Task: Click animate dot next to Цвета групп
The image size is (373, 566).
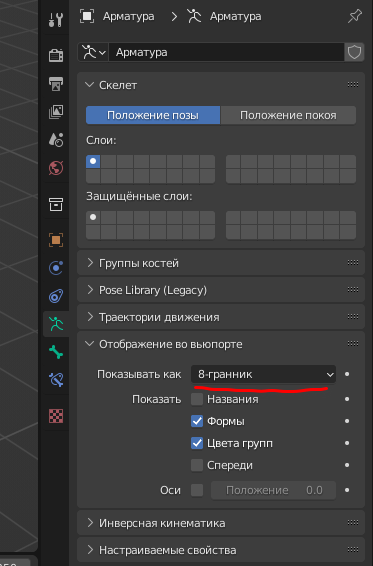Action: click(347, 443)
